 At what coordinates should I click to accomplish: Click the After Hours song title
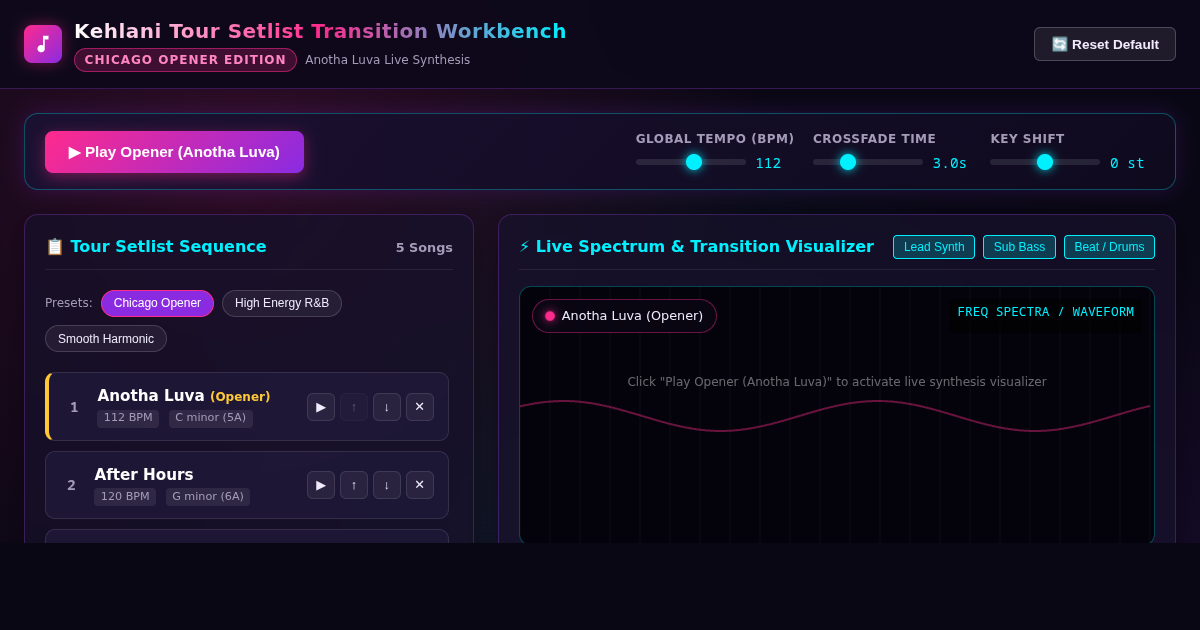click(x=144, y=475)
